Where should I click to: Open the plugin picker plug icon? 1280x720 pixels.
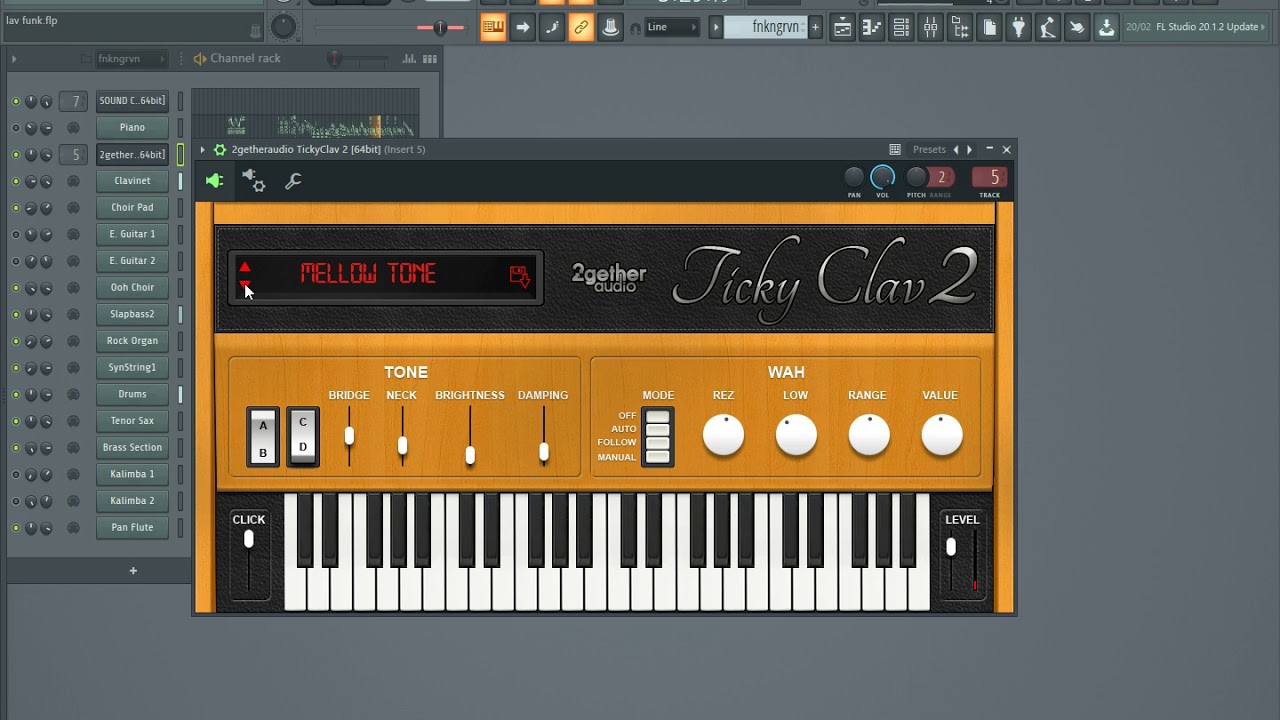coord(1018,28)
